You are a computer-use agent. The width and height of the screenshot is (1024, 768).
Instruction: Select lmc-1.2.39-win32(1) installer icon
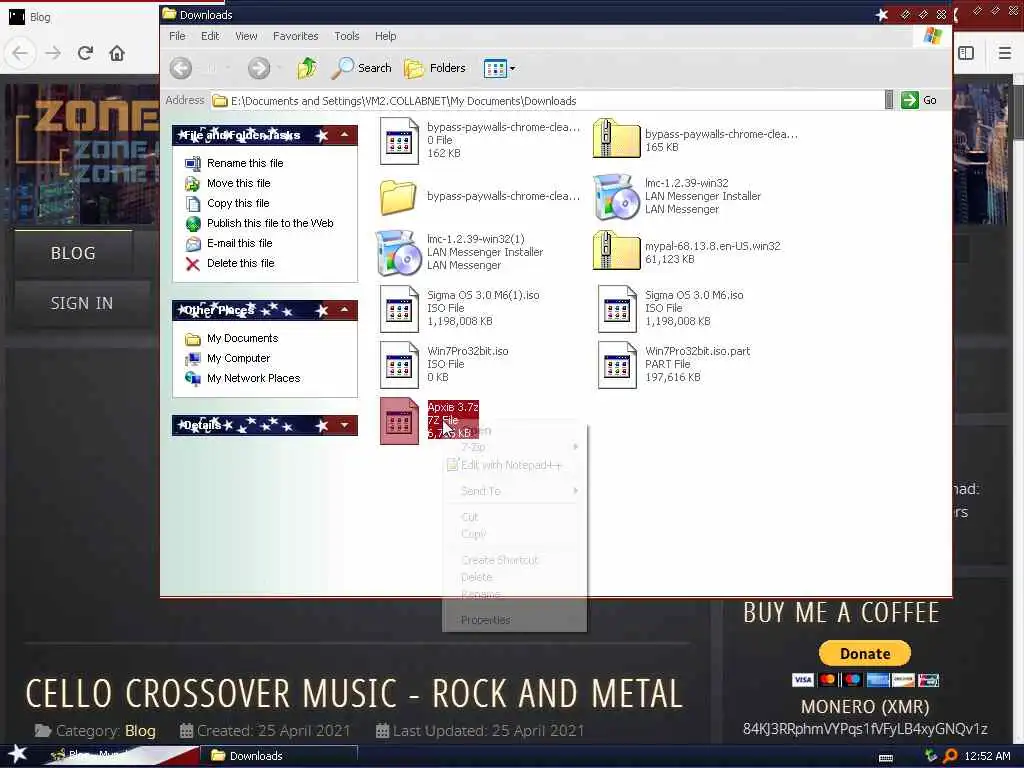[398, 253]
